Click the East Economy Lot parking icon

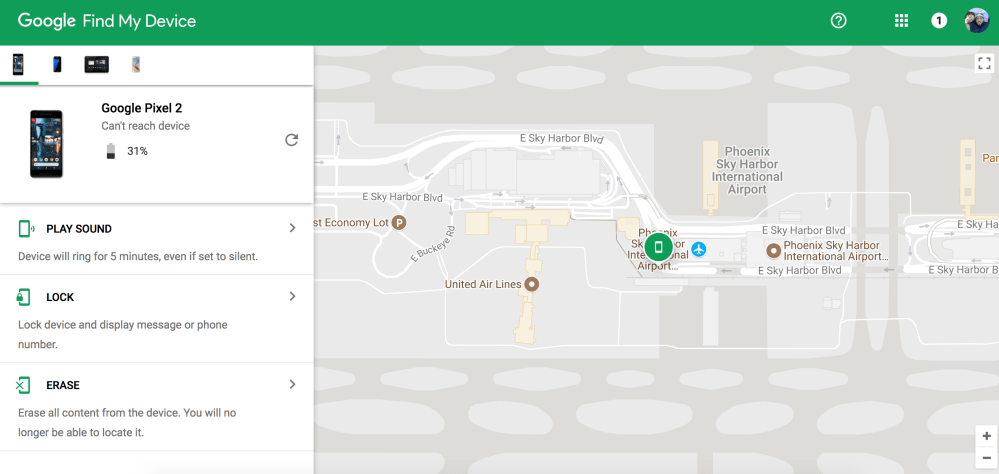click(x=399, y=223)
